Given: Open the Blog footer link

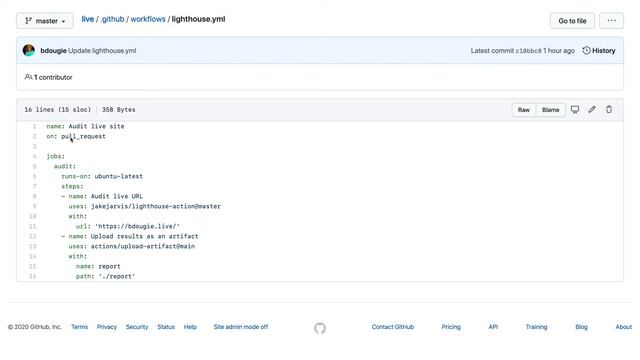Looking at the screenshot, I should click(581, 327).
